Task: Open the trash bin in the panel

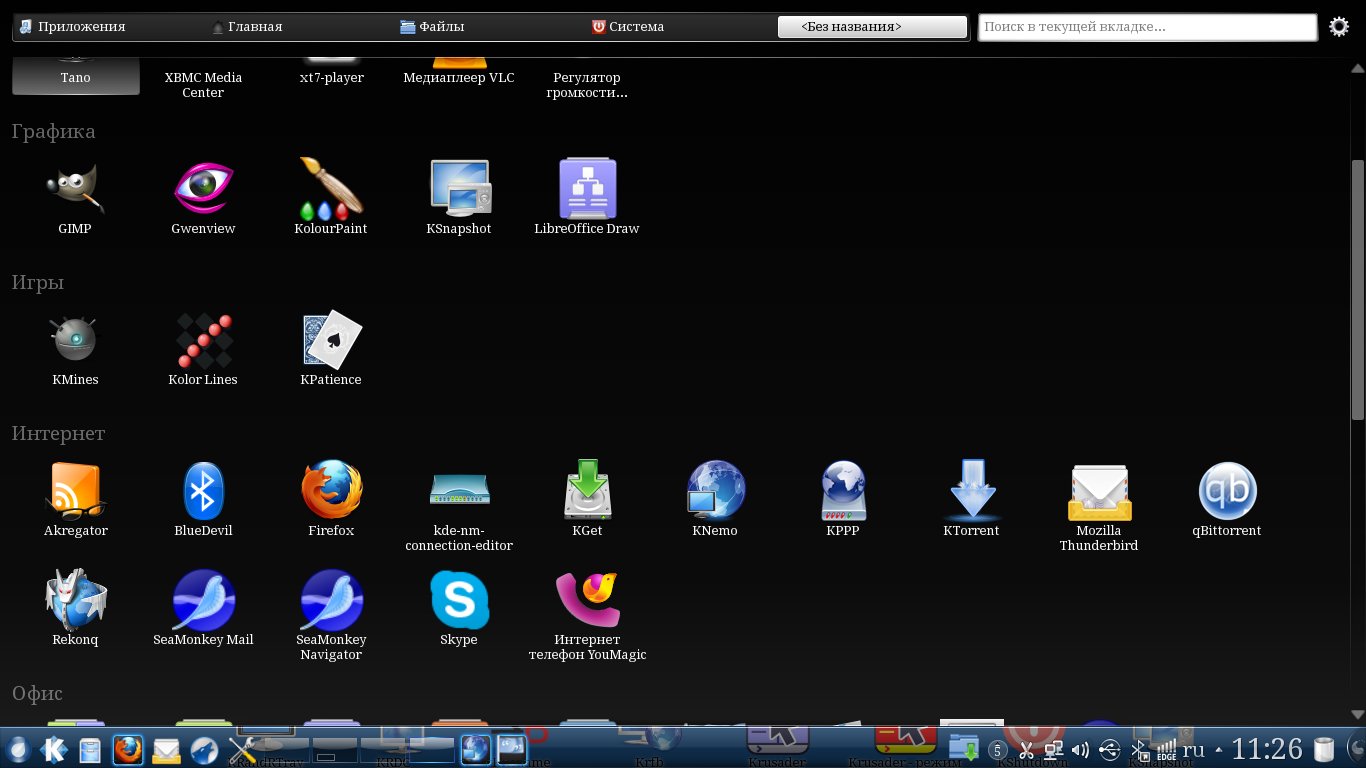Action: click(x=1324, y=749)
